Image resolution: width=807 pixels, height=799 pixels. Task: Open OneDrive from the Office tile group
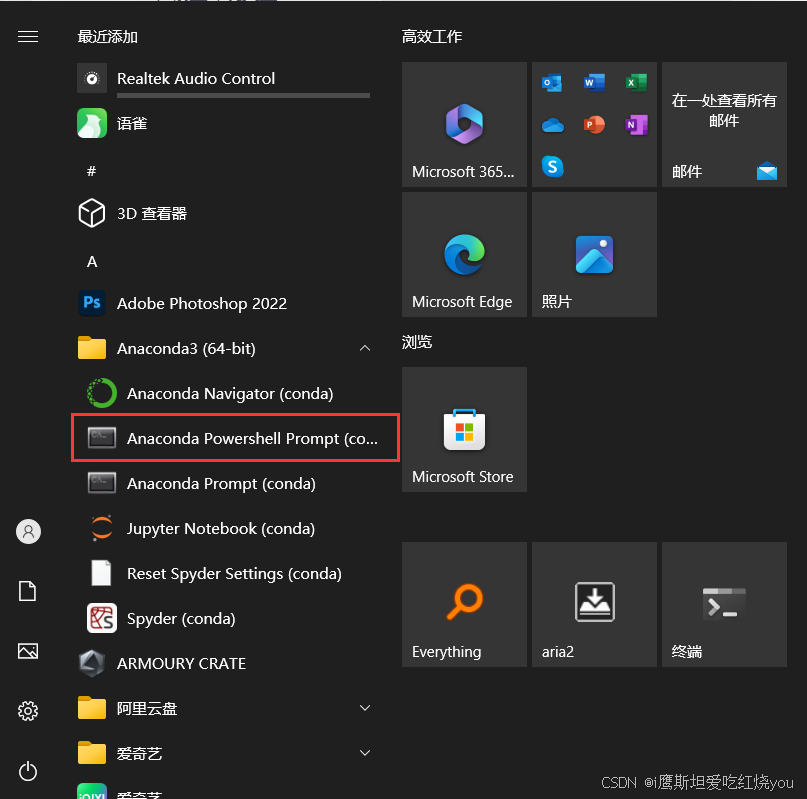[x=553, y=125]
